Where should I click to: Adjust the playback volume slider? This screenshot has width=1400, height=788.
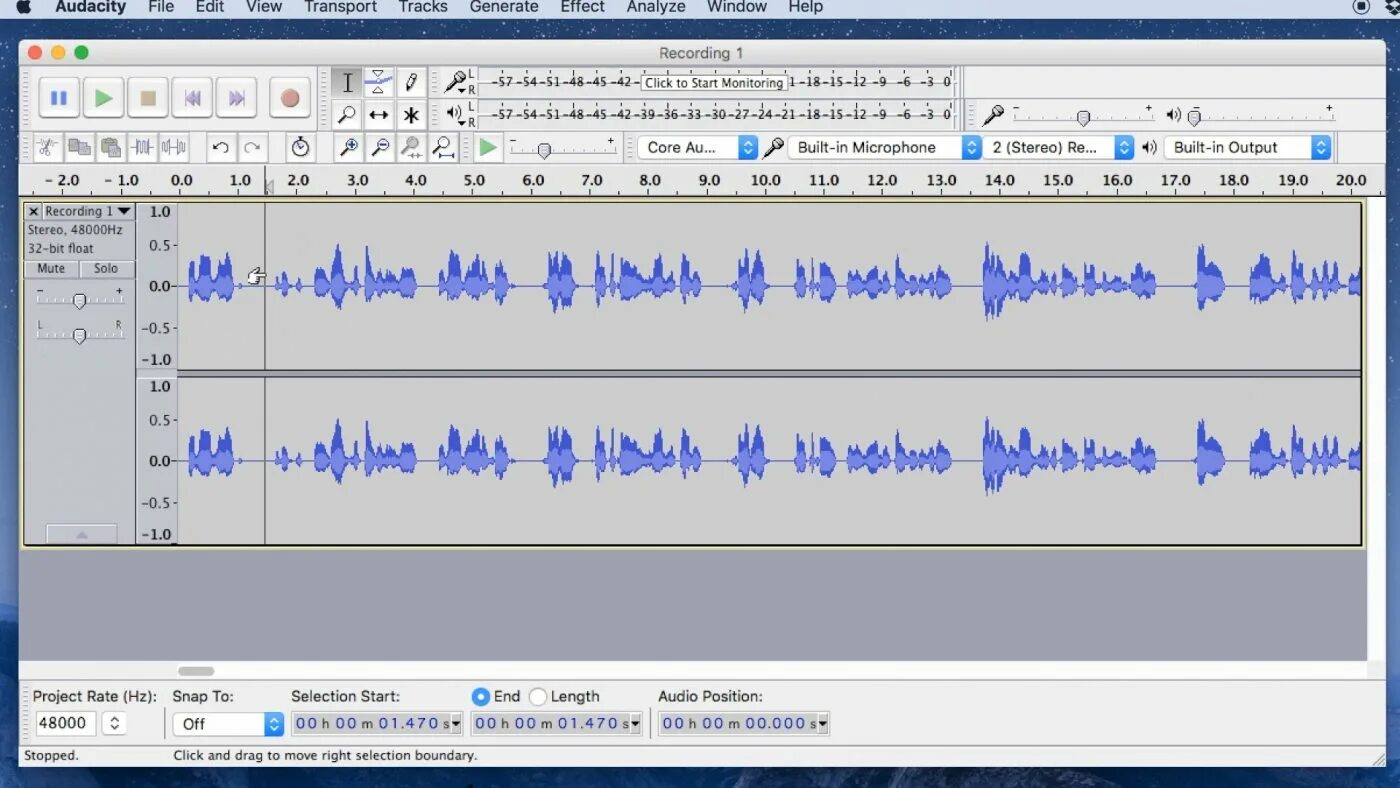[1194, 118]
